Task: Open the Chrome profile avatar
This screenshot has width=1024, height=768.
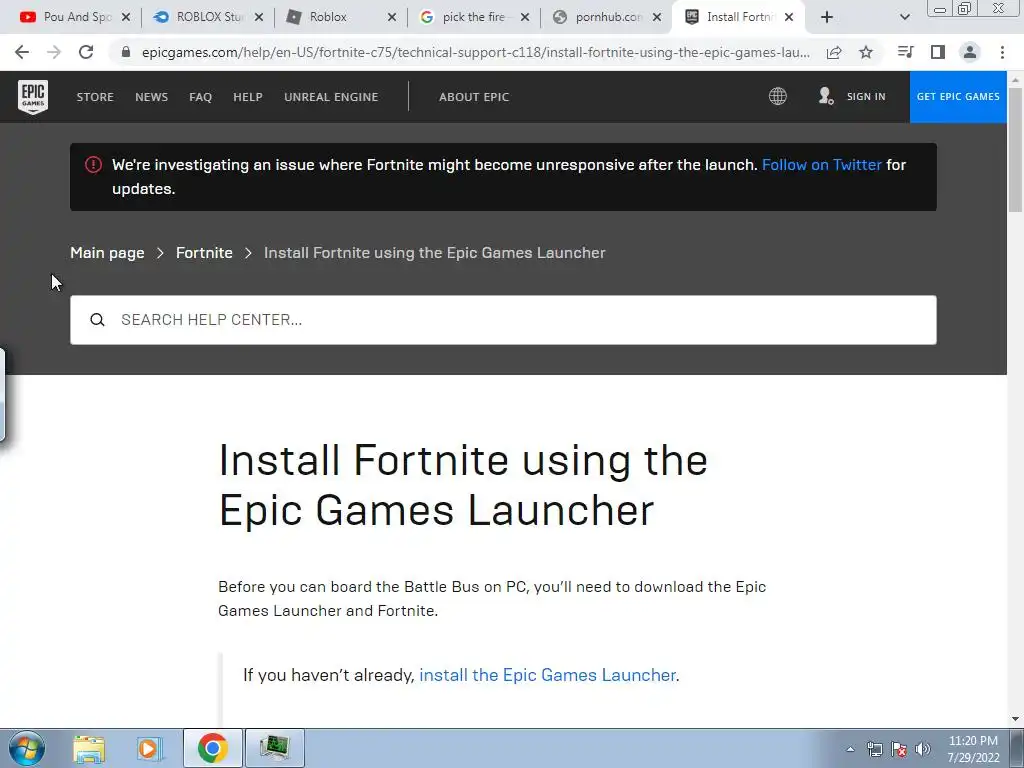Action: coord(970,52)
